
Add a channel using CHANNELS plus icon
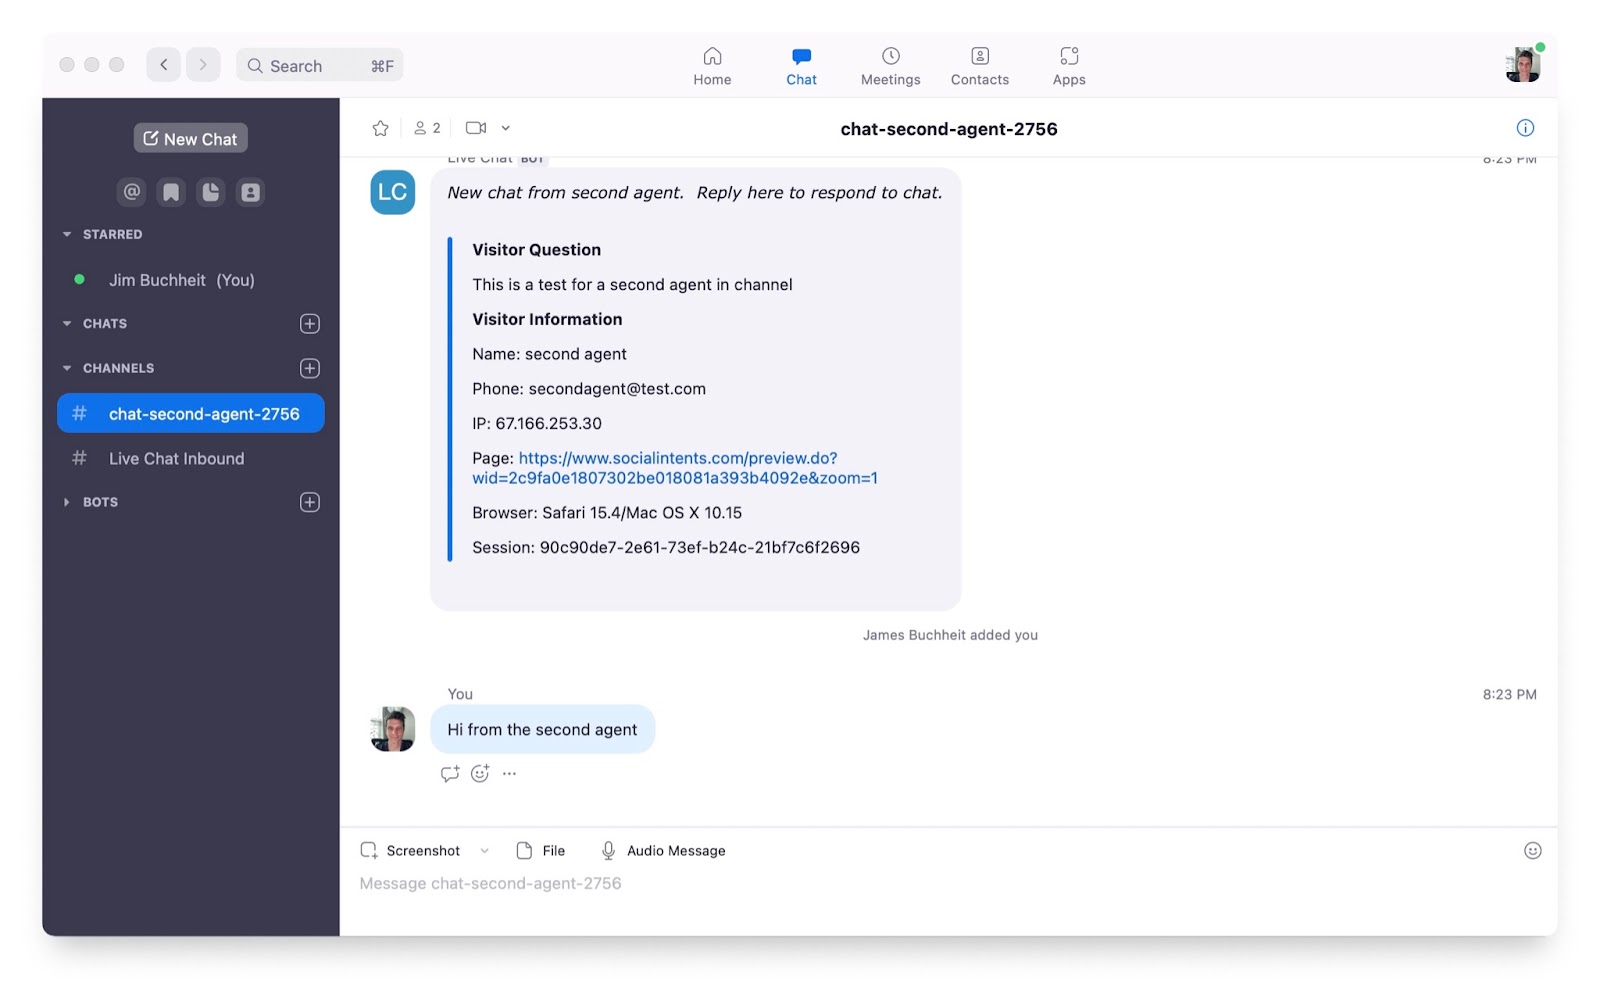coord(310,368)
